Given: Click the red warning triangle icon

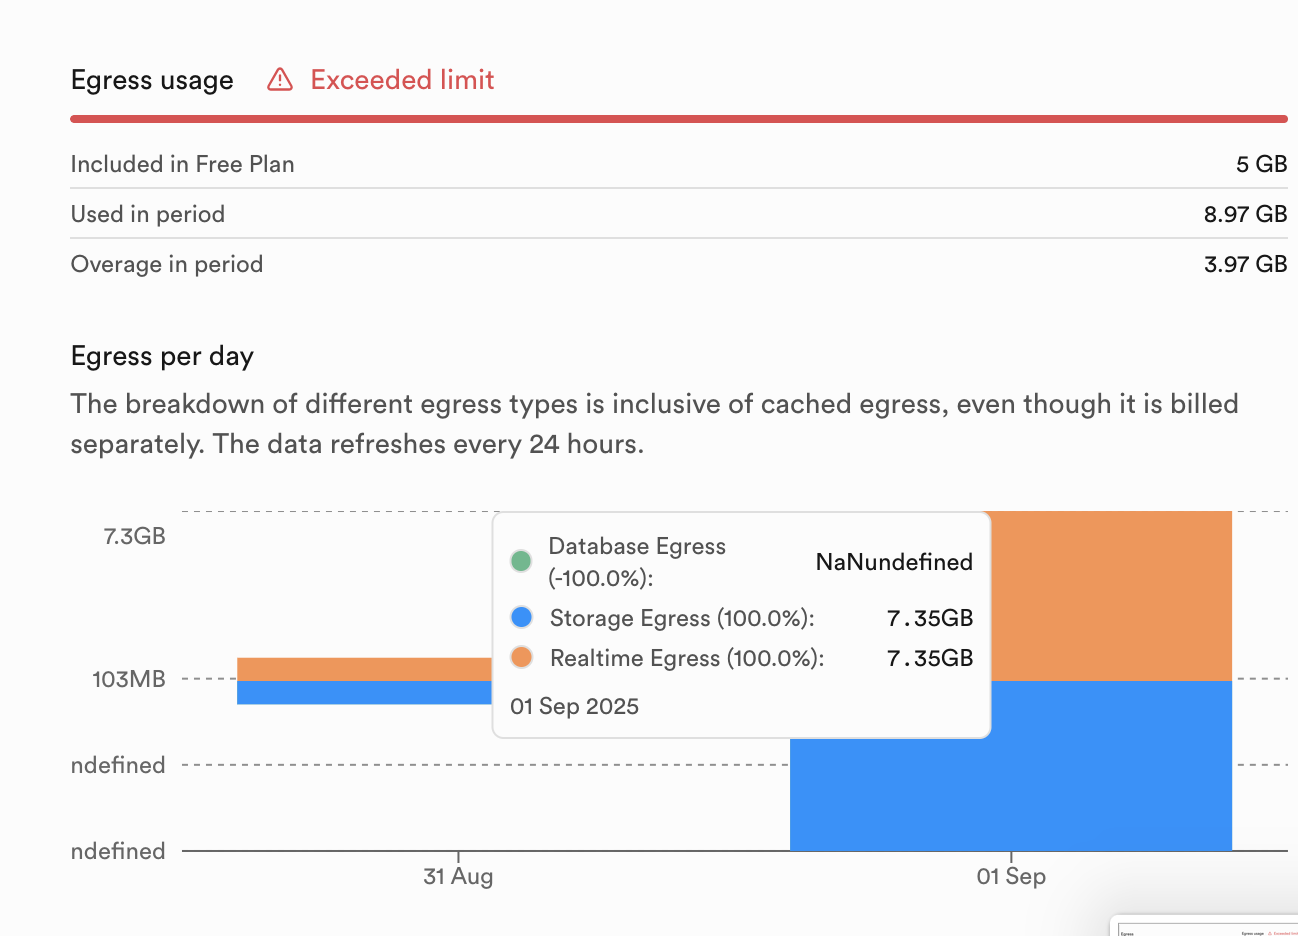Looking at the screenshot, I should (280, 80).
